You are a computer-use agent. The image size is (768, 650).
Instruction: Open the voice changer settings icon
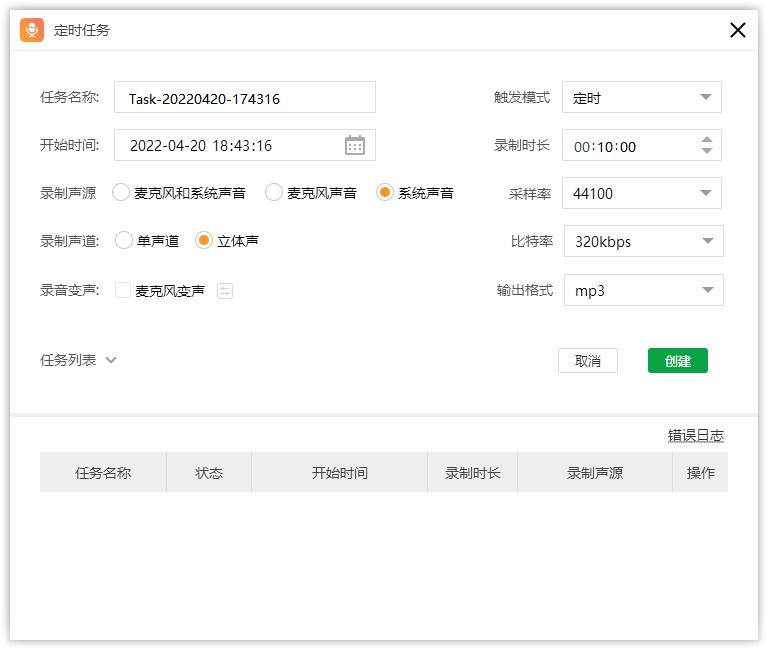pyautogui.click(x=225, y=291)
